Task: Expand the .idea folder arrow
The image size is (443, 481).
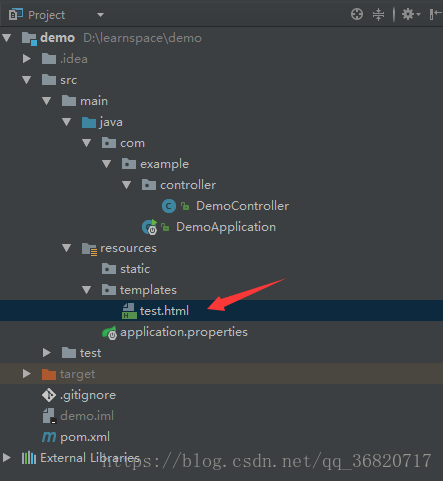Action: pos(27,59)
